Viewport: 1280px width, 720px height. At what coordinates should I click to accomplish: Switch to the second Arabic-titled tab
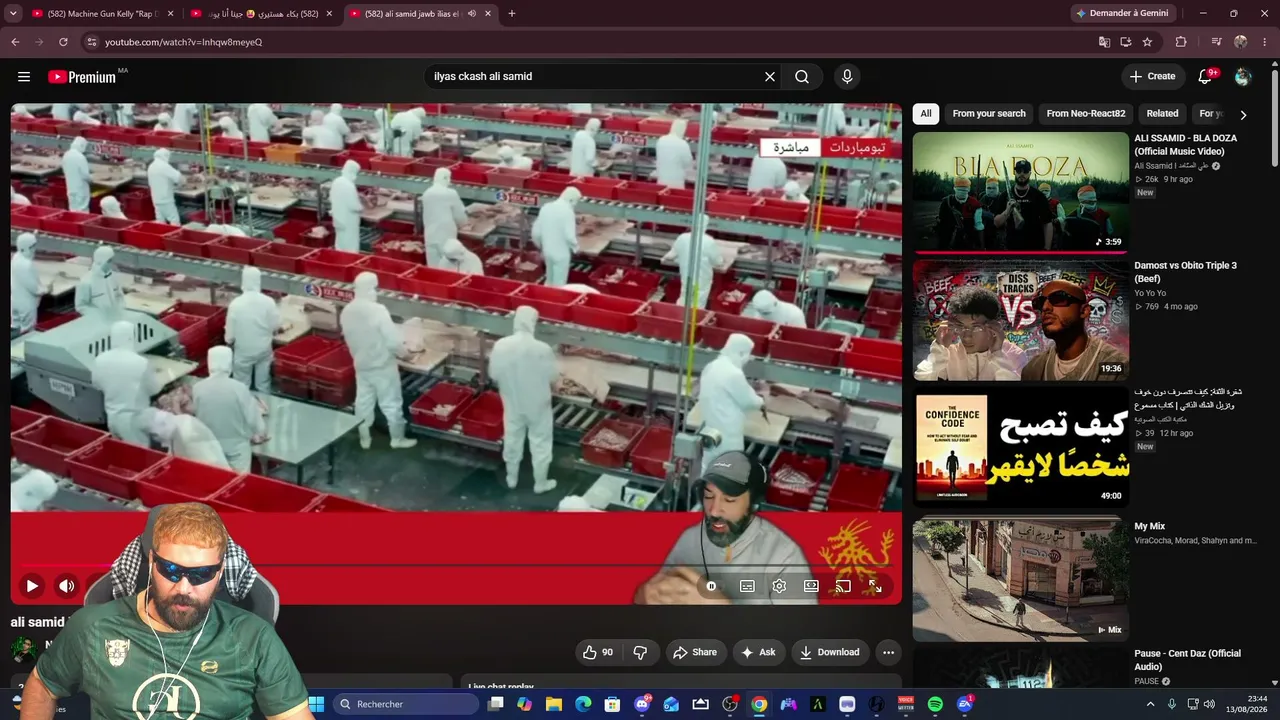262,14
